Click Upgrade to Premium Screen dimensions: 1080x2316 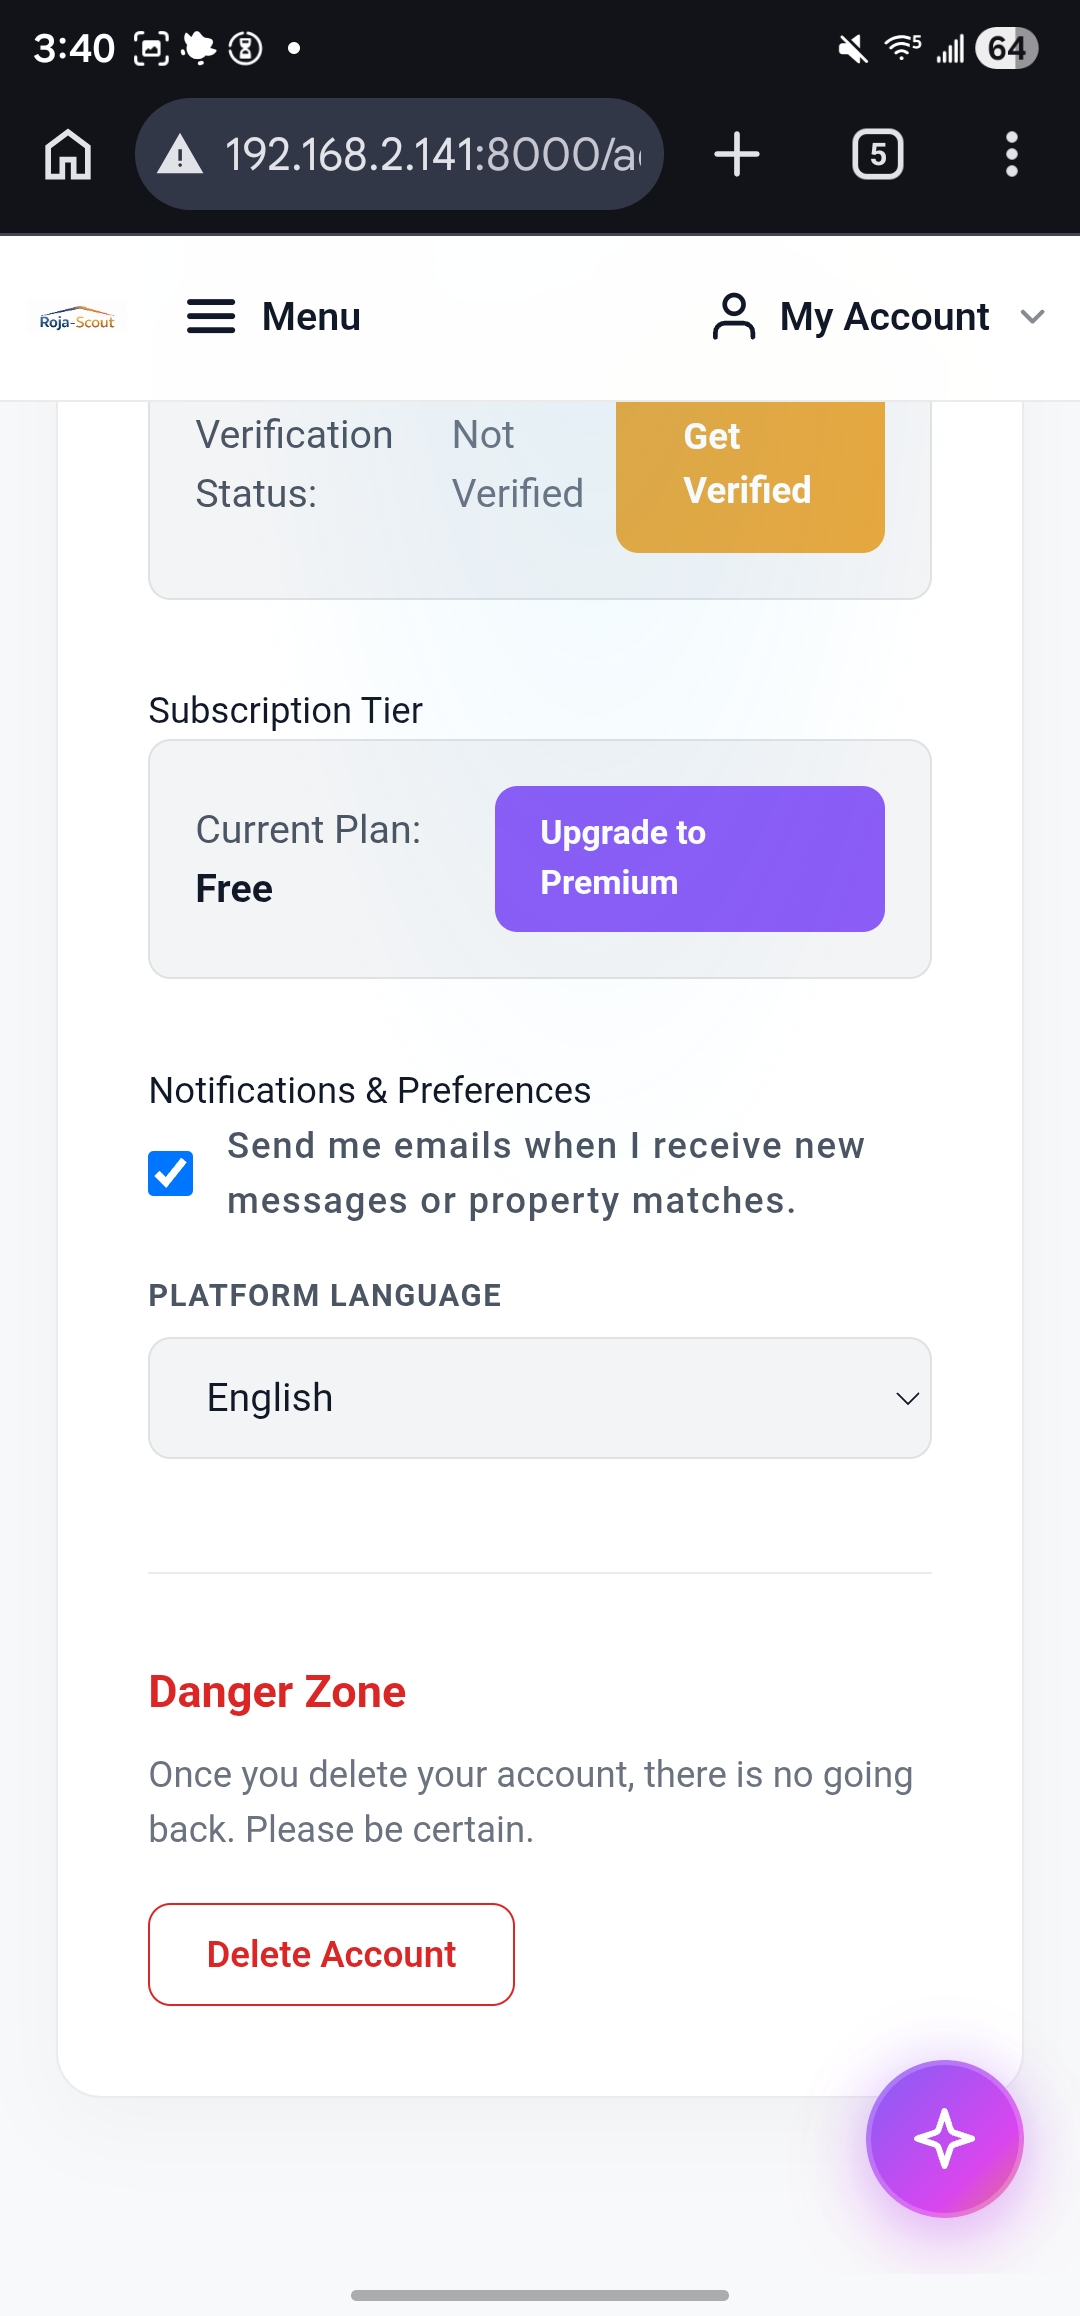(x=689, y=858)
